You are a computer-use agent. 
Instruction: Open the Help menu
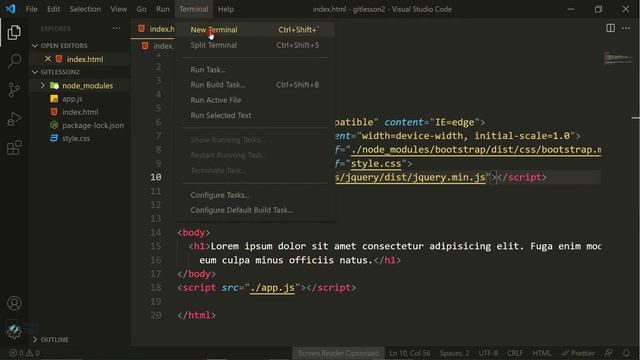pos(226,9)
